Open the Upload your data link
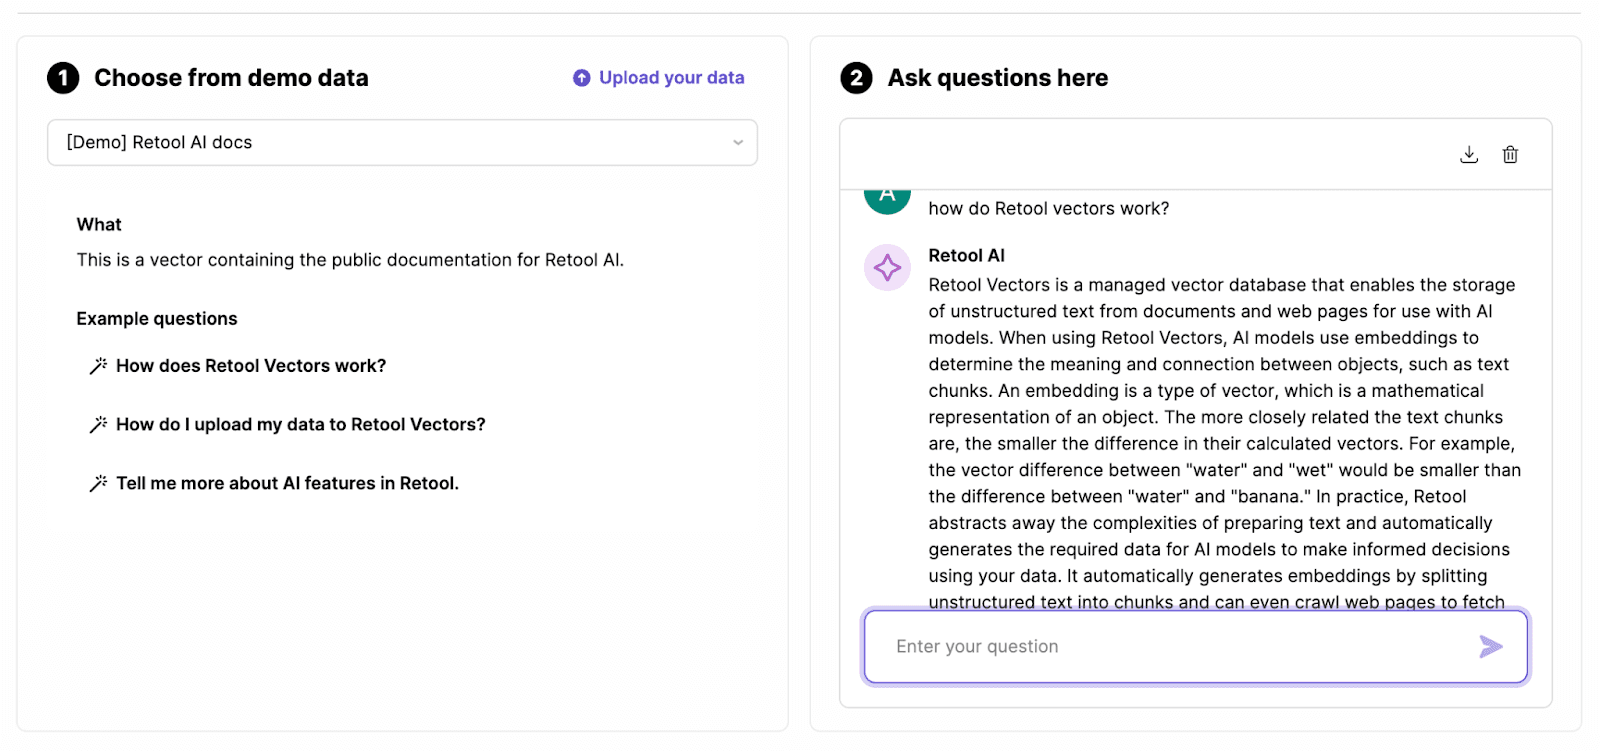The width and height of the screenshot is (1600, 751). tap(671, 78)
